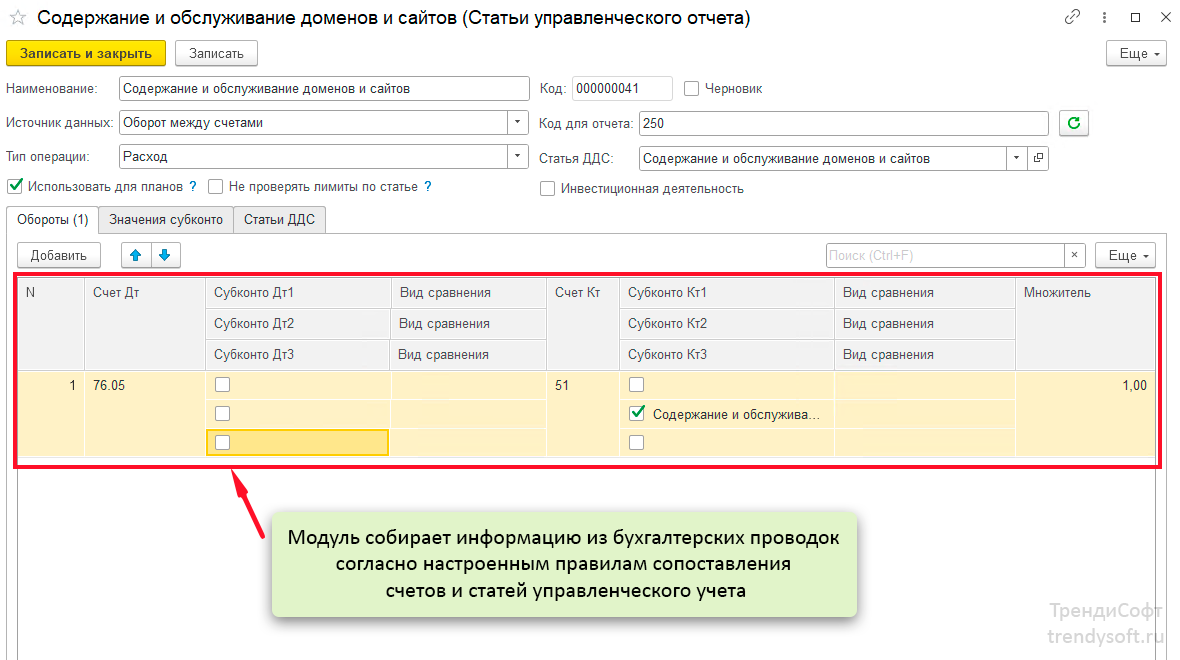The image size is (1180, 660).
Task: Click the Субконто Кт3 column header
Action: point(726,354)
